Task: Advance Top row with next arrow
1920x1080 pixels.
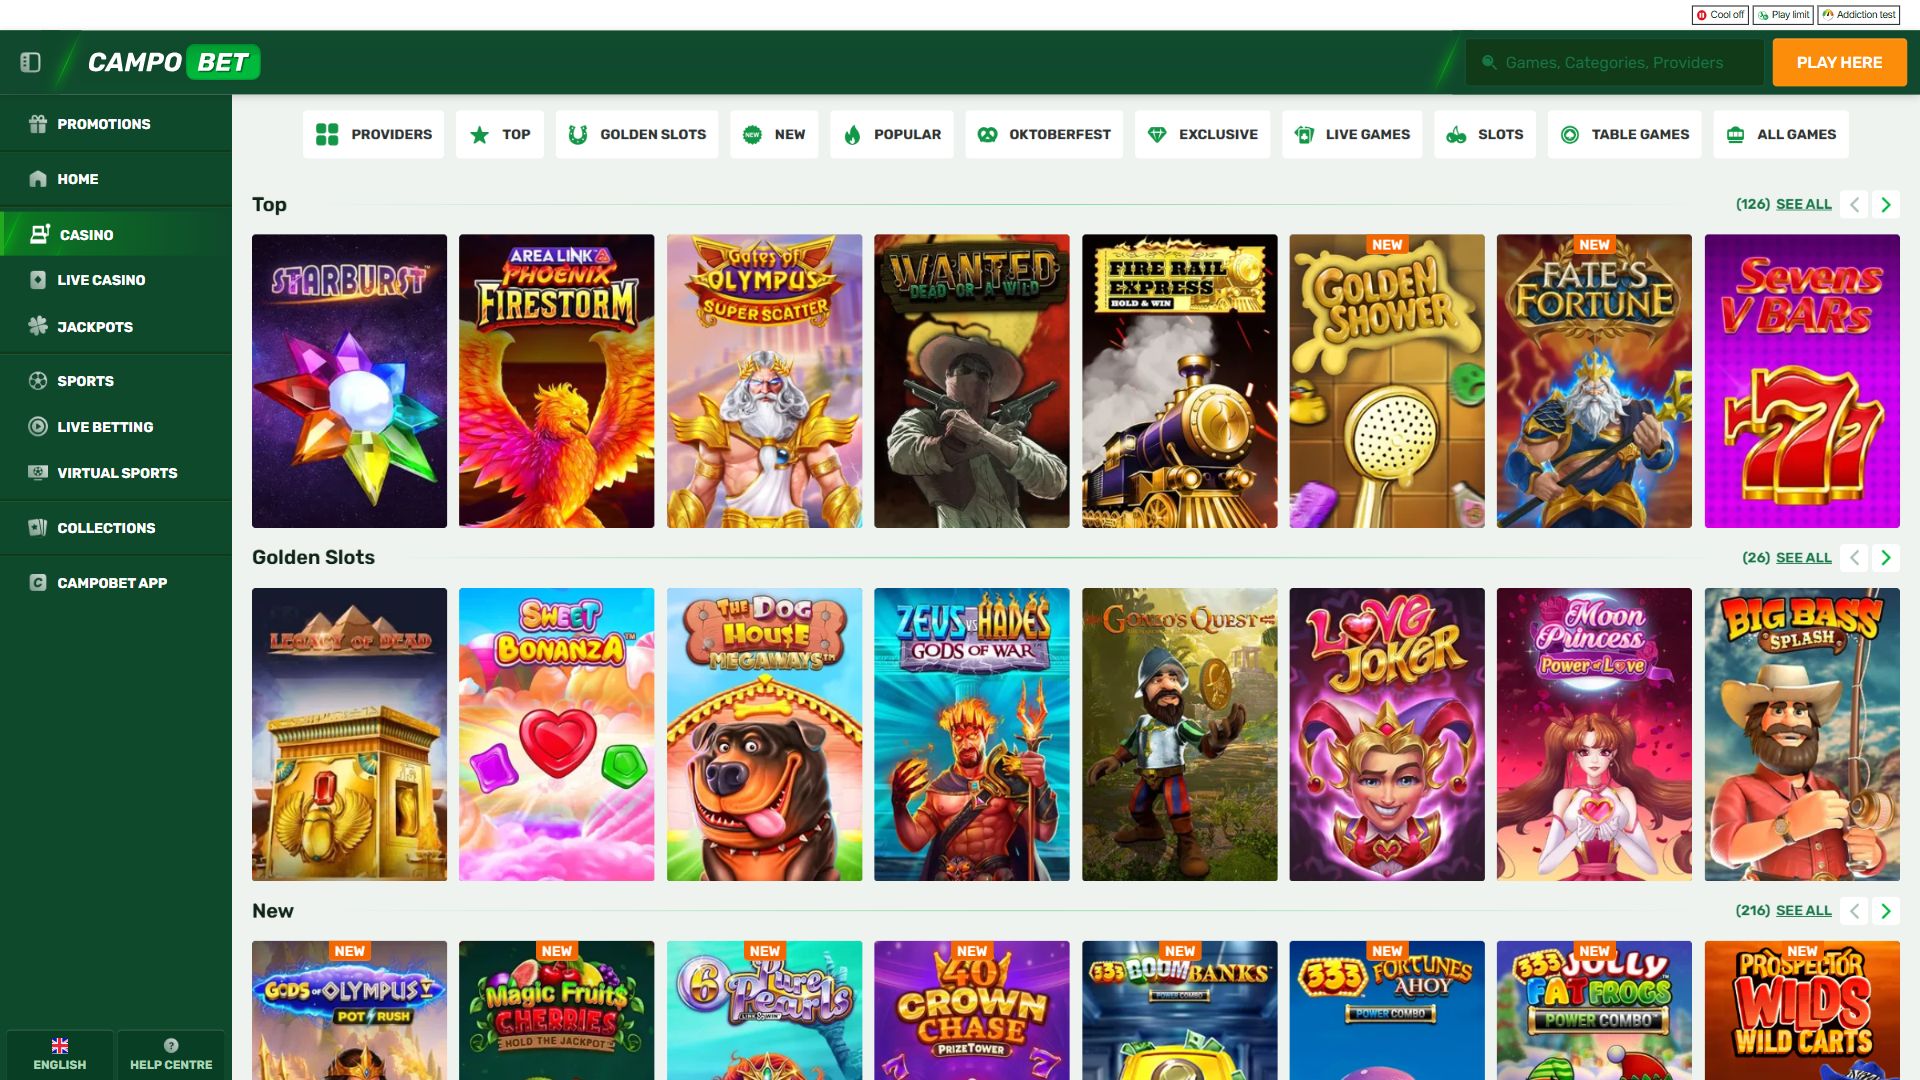Action: pos(1886,205)
